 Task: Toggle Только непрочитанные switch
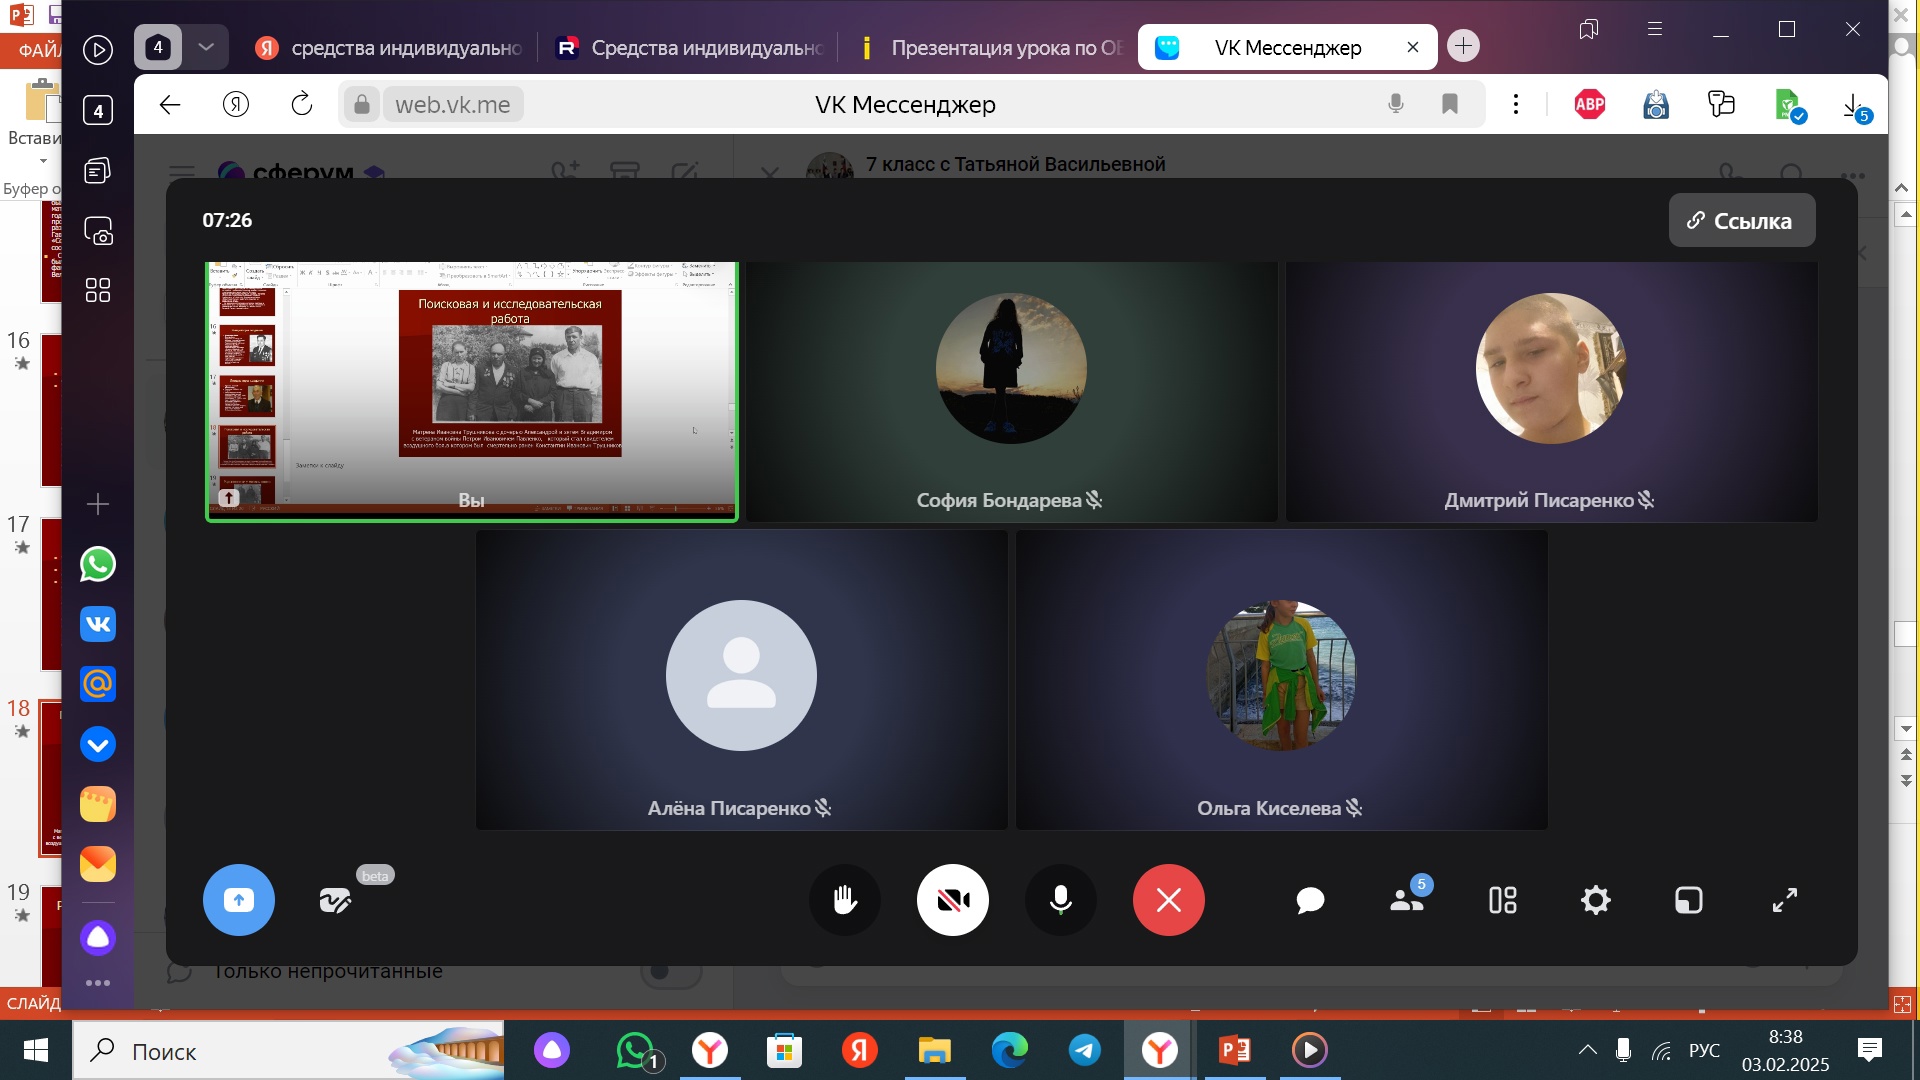[x=670, y=971]
